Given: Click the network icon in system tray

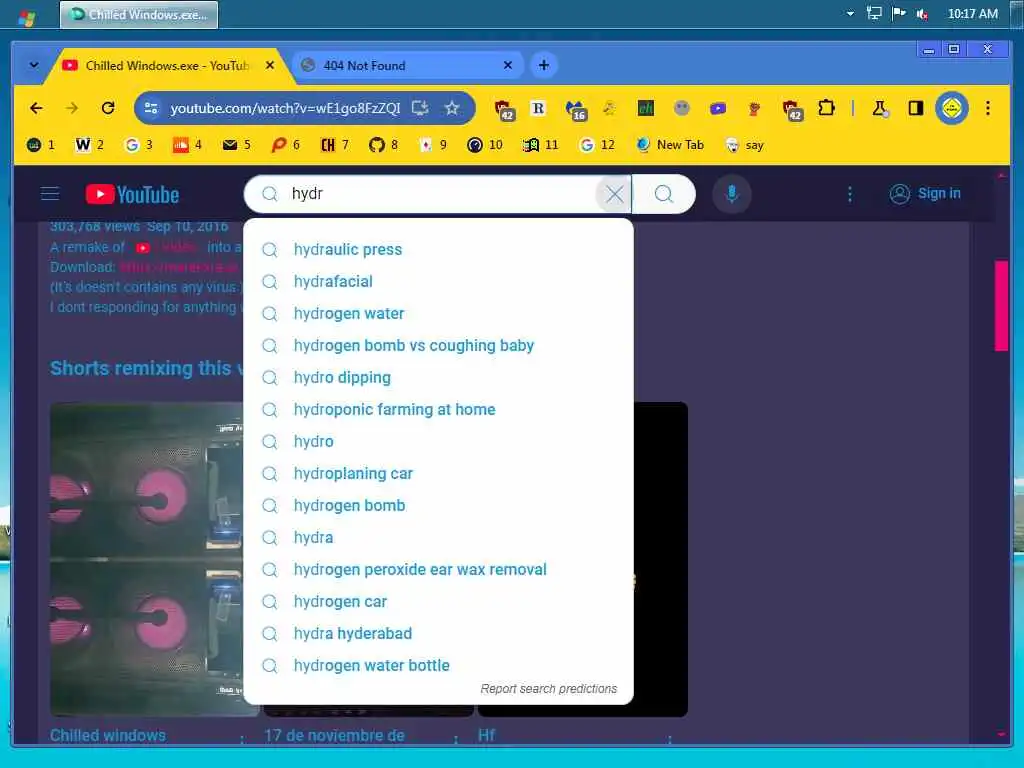Looking at the screenshot, I should (874, 13).
